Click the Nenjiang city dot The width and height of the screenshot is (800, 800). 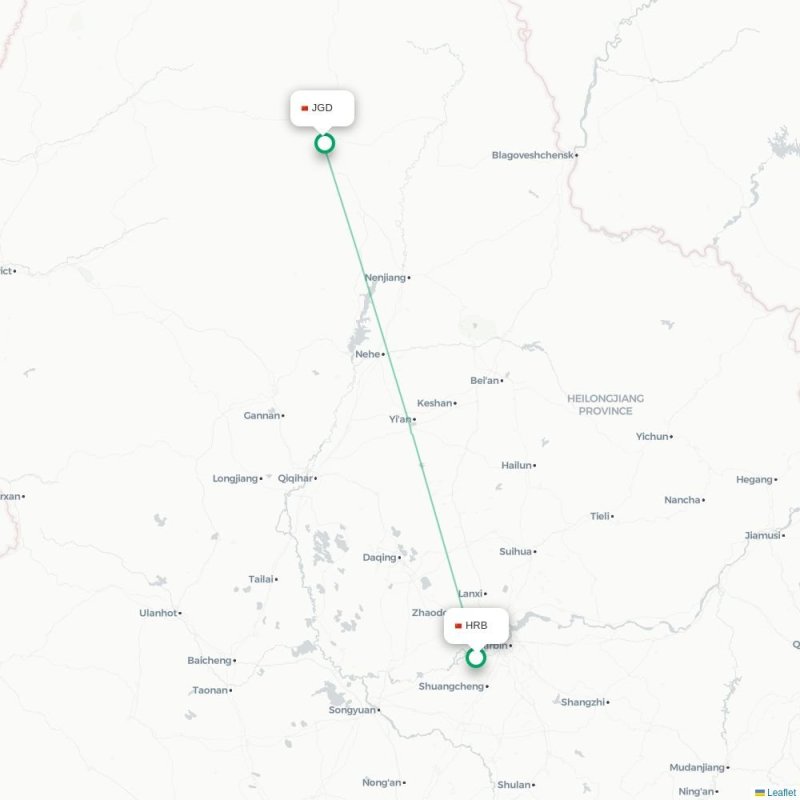409,278
